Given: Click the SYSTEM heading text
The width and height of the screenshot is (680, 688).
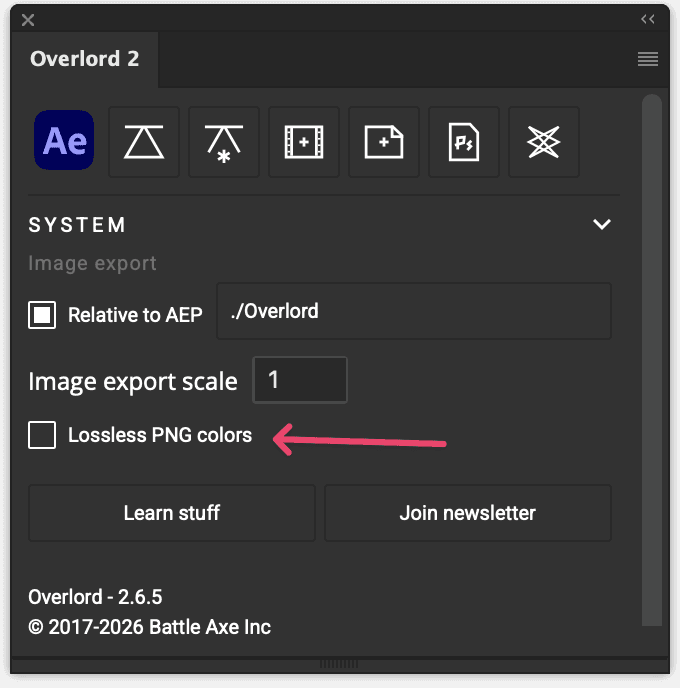Looking at the screenshot, I should [x=77, y=225].
